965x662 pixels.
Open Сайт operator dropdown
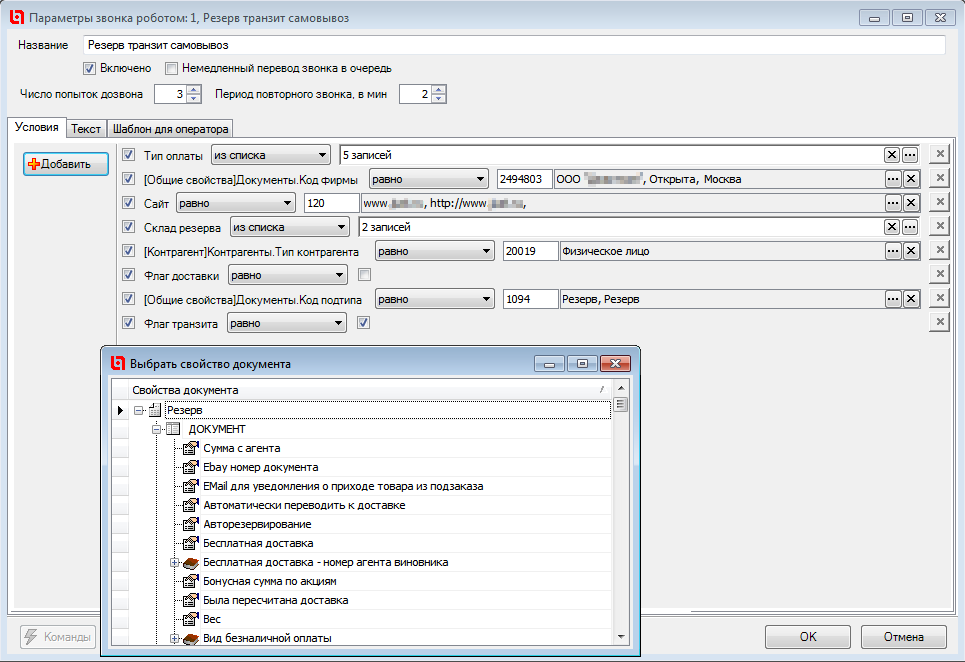click(x=236, y=203)
